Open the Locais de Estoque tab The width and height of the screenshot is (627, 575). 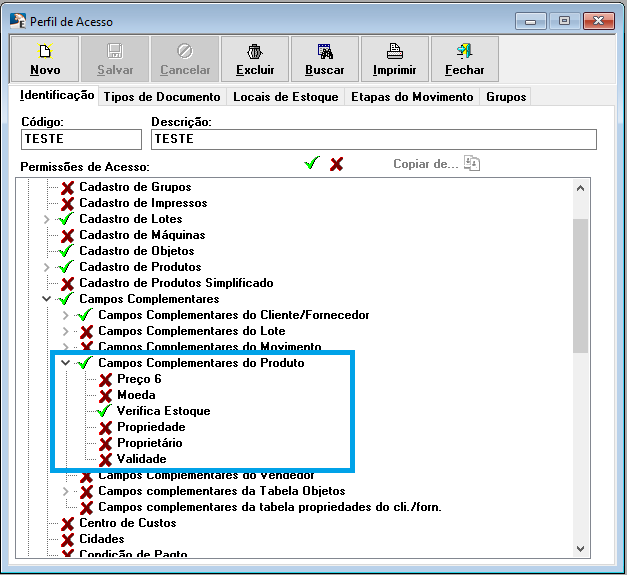(x=285, y=97)
